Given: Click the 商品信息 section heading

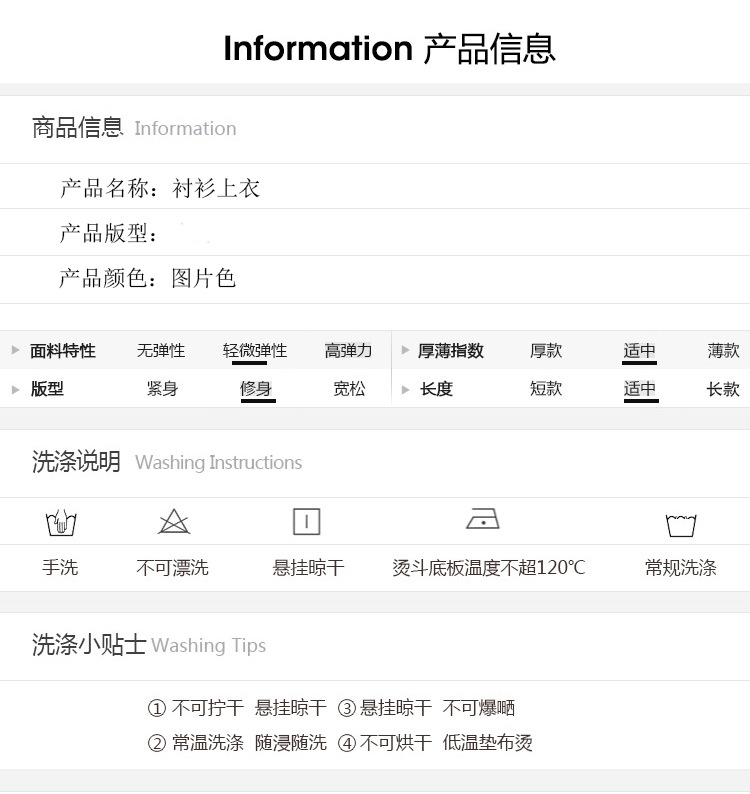Looking at the screenshot, I should 77,127.
